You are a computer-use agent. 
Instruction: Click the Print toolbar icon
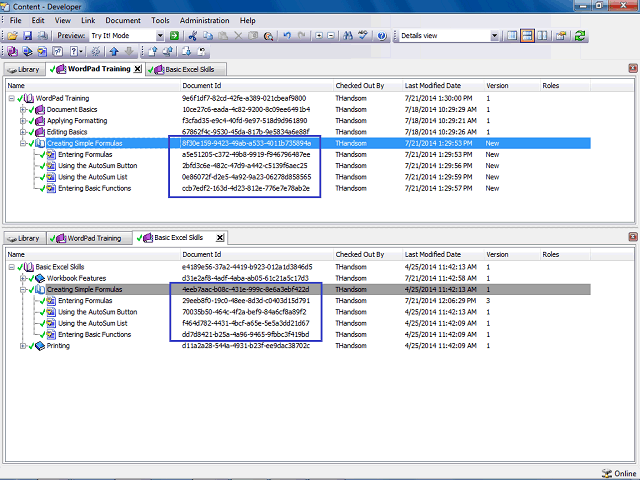[42, 36]
